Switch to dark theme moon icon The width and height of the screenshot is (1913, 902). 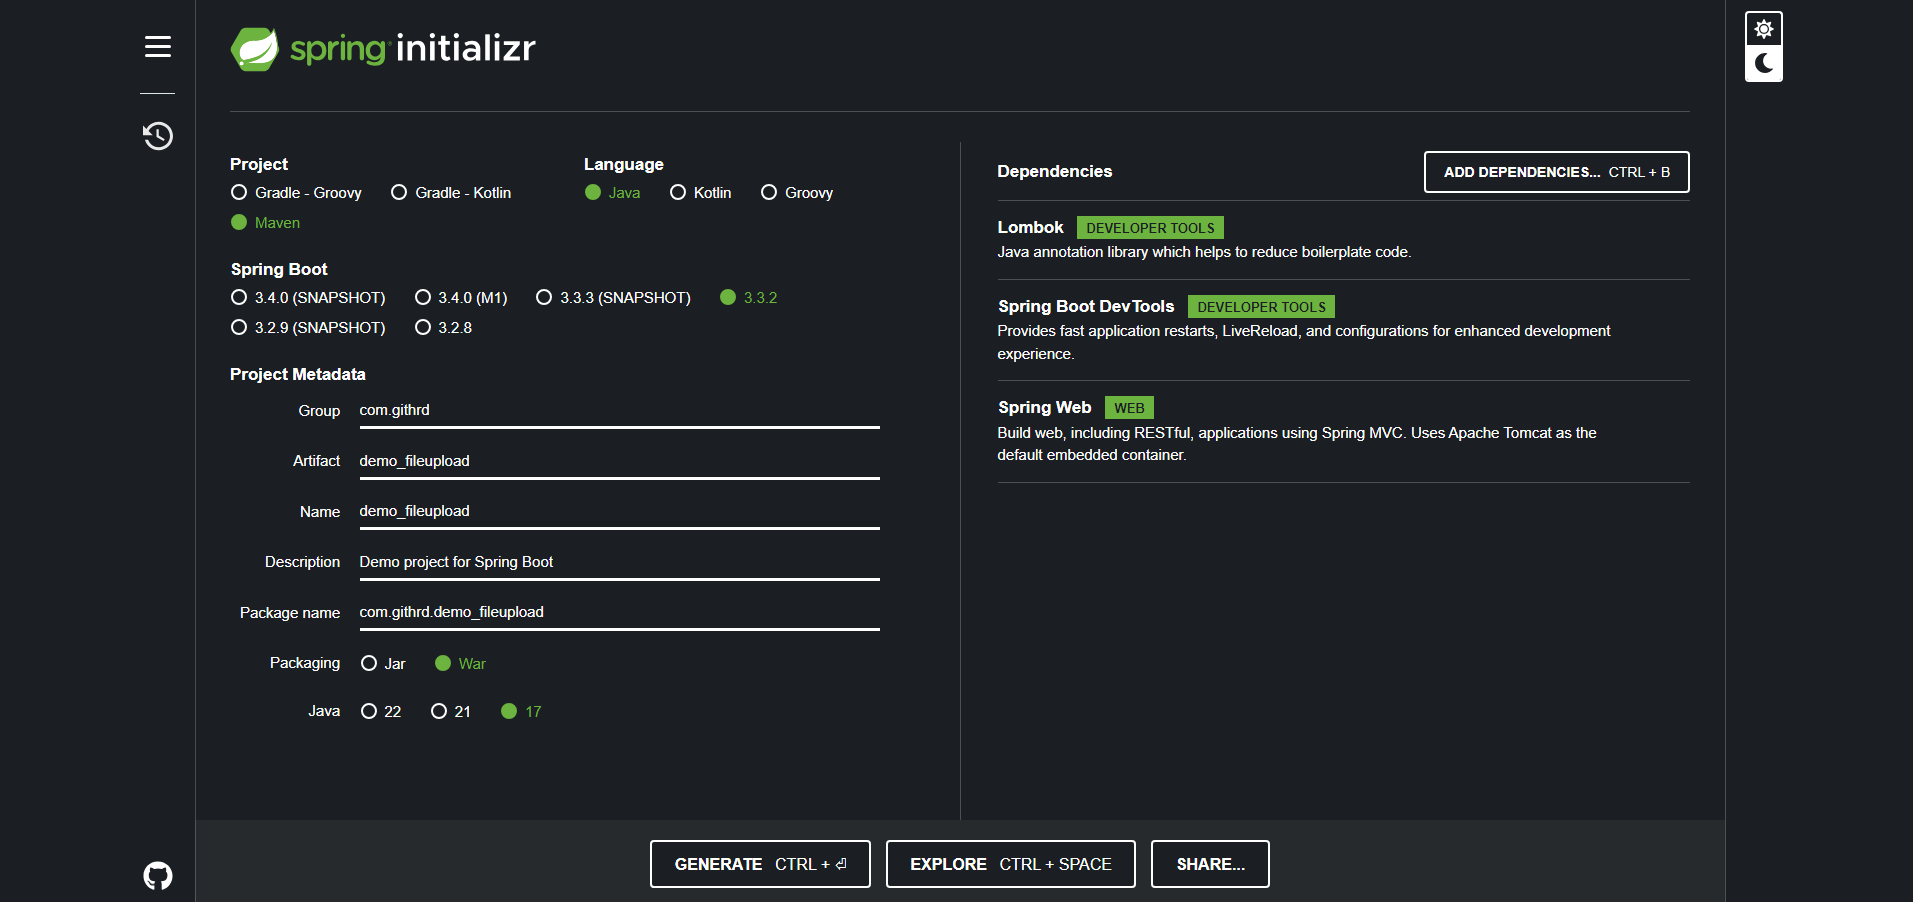1764,63
